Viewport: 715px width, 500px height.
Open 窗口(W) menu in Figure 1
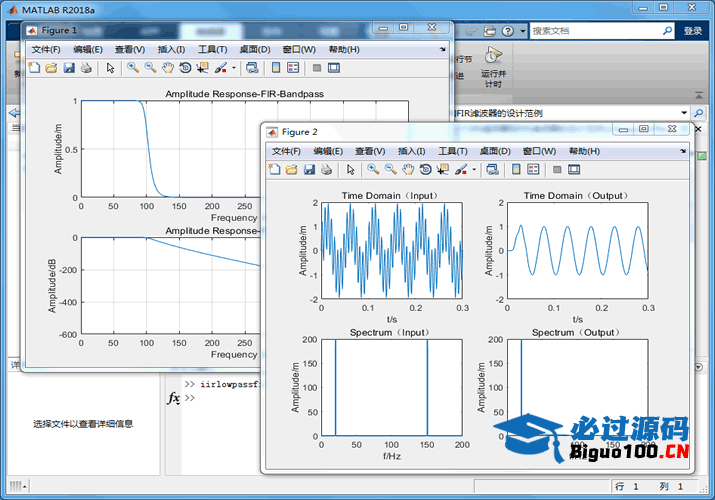299,49
